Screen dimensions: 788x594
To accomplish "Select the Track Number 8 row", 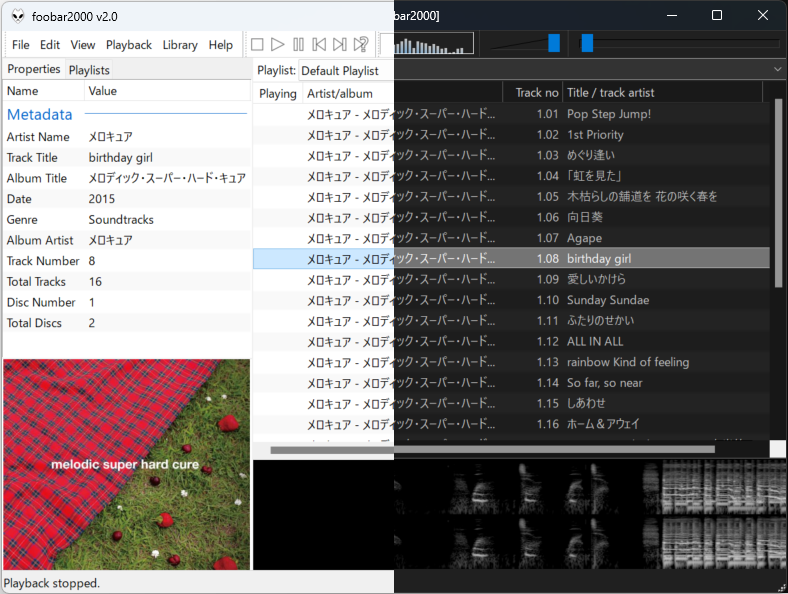I will coord(127,261).
